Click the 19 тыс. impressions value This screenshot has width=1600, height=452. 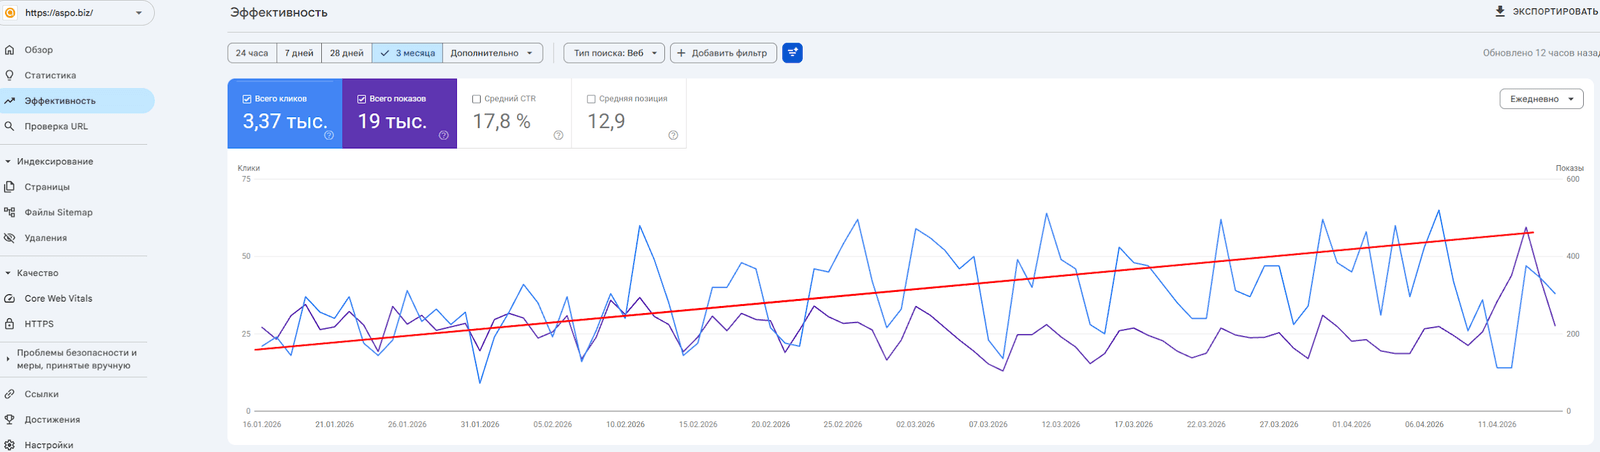coord(392,121)
